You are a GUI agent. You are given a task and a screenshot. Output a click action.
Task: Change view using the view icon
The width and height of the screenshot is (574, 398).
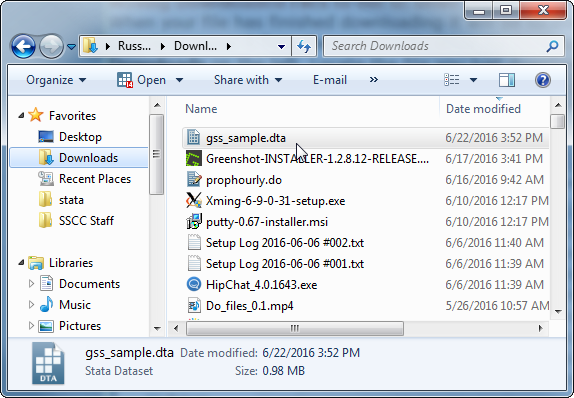click(x=452, y=79)
